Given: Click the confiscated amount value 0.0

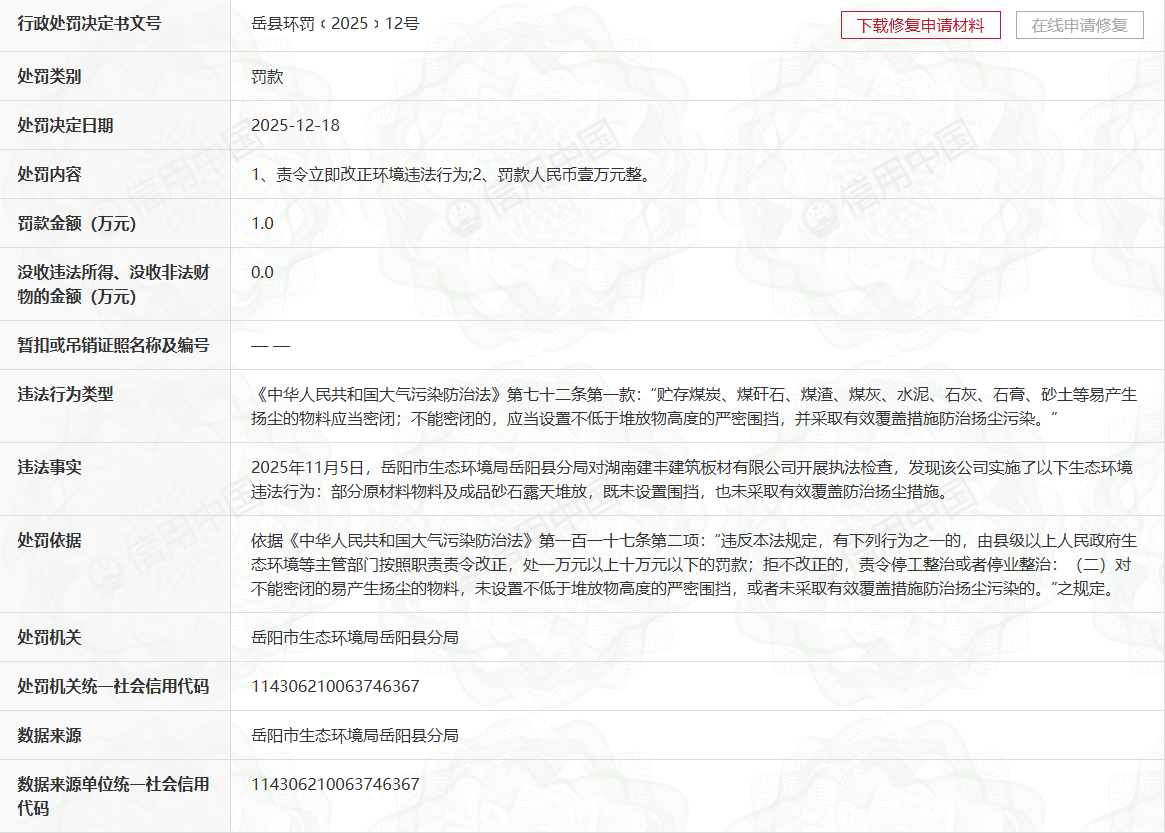Looking at the screenshot, I should (263, 272).
